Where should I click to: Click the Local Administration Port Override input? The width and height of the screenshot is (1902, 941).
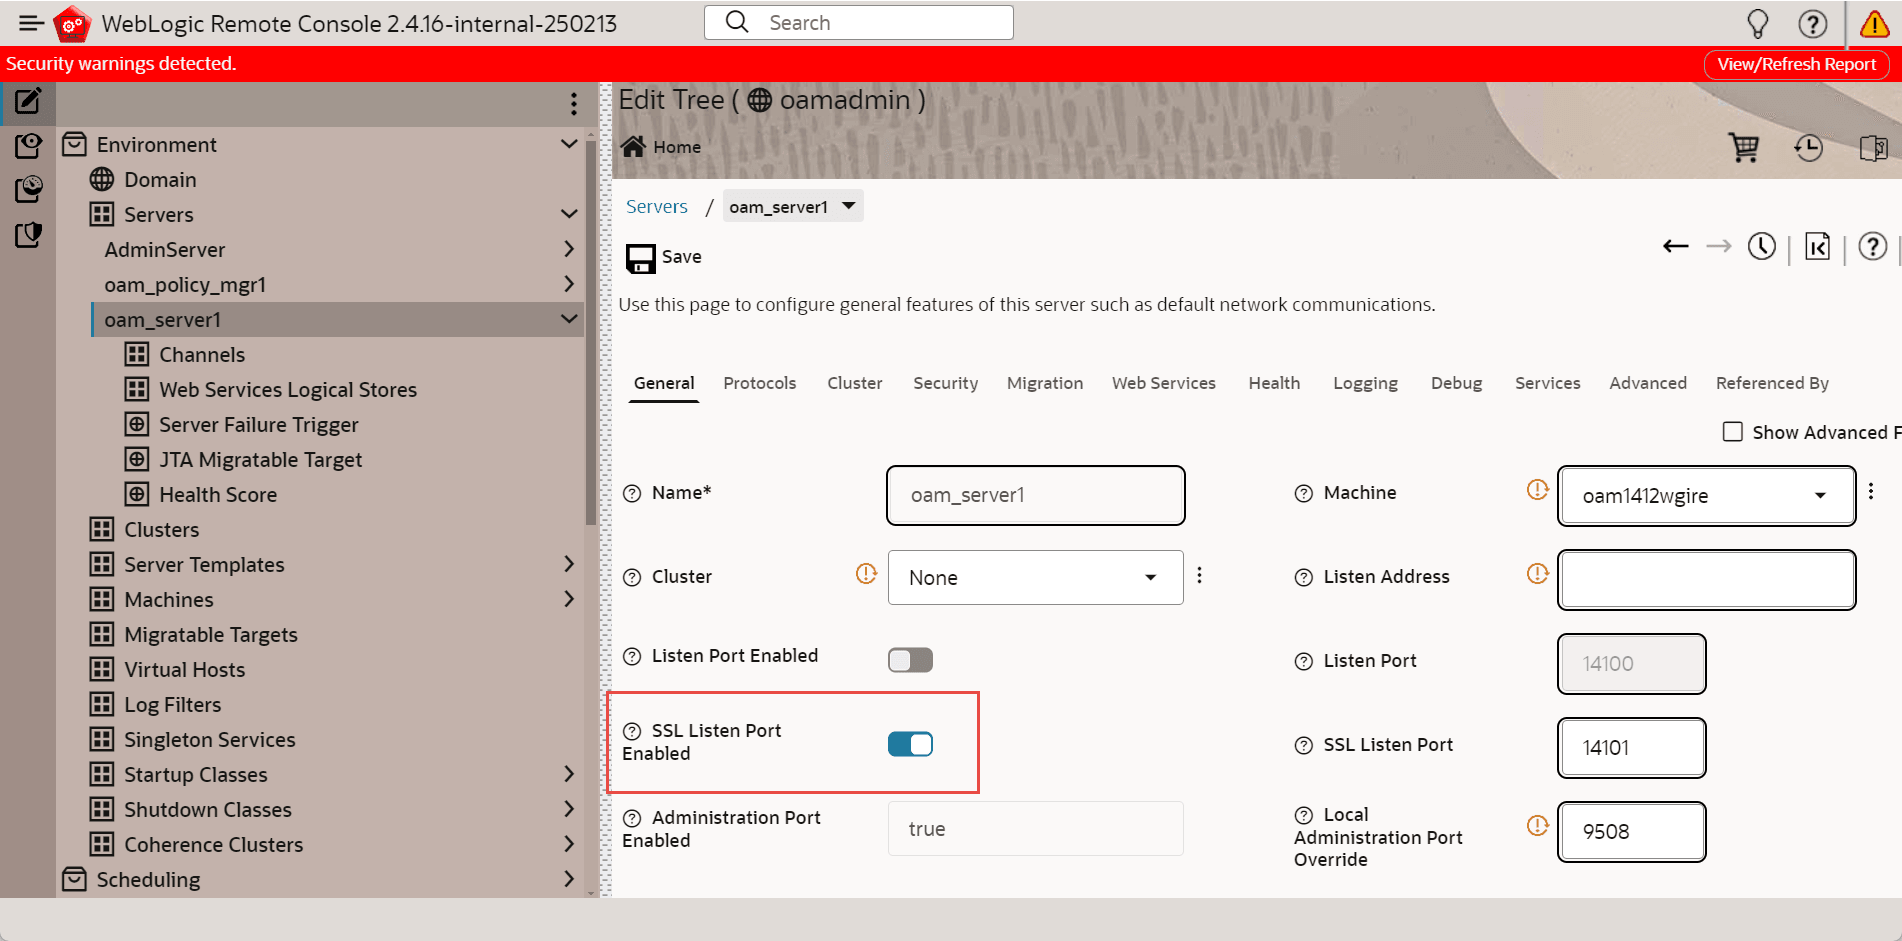[x=1631, y=832]
